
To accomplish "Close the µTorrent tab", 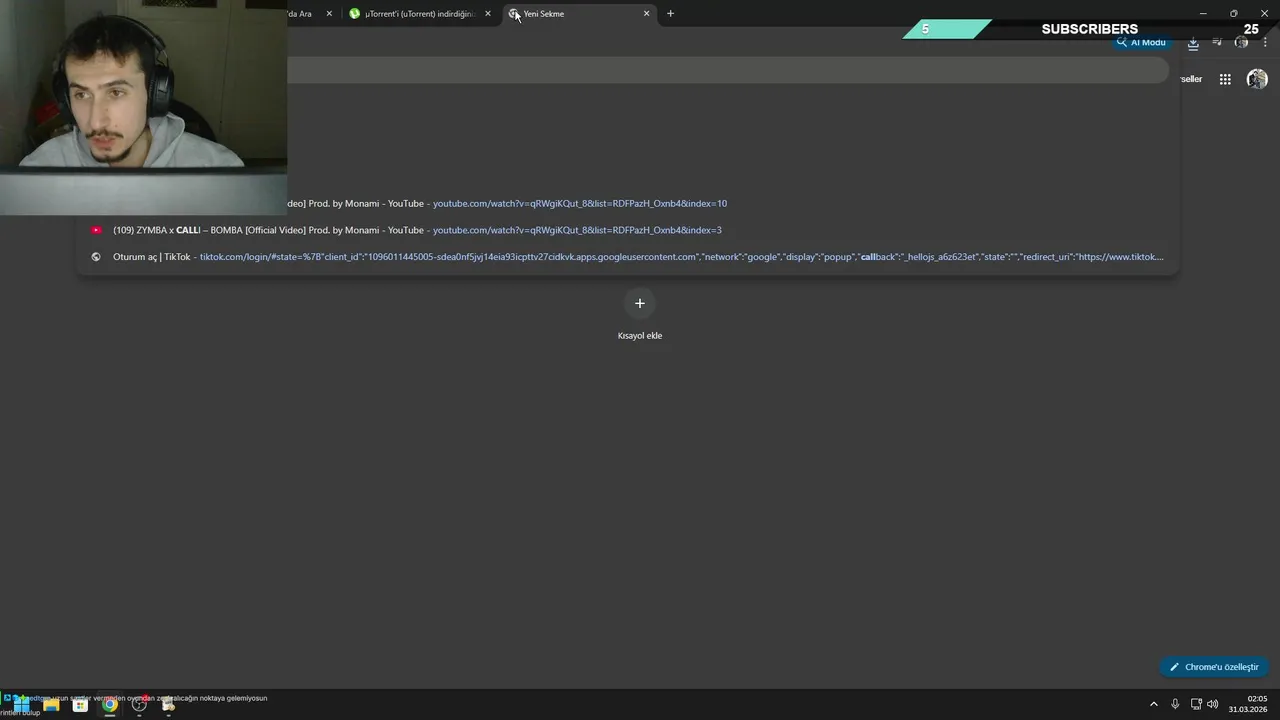I will [x=488, y=14].
